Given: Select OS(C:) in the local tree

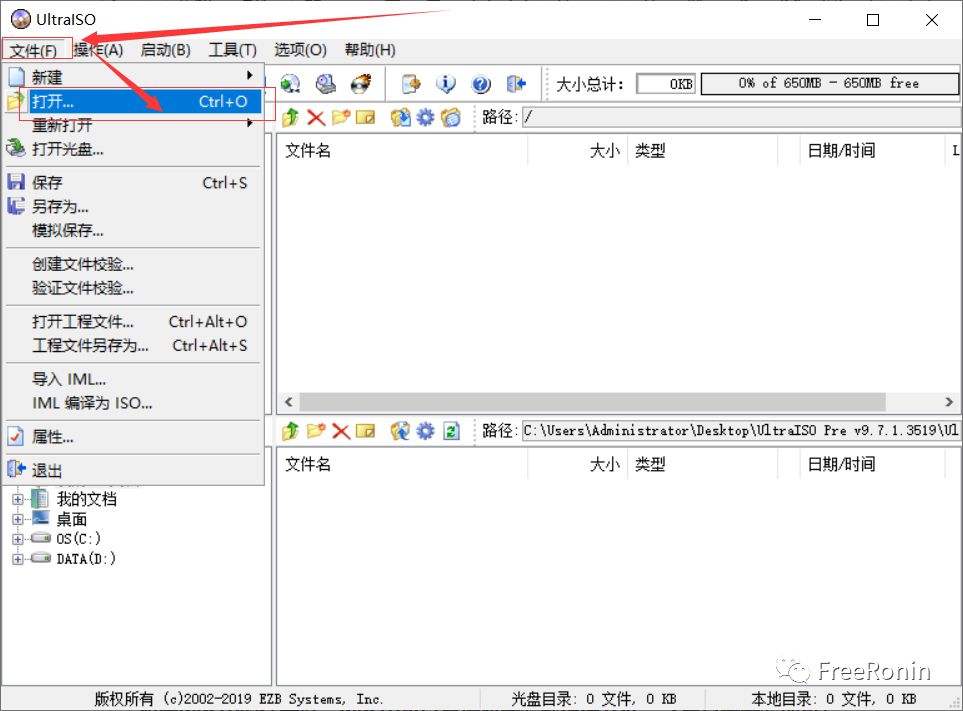Looking at the screenshot, I should click(x=79, y=539).
